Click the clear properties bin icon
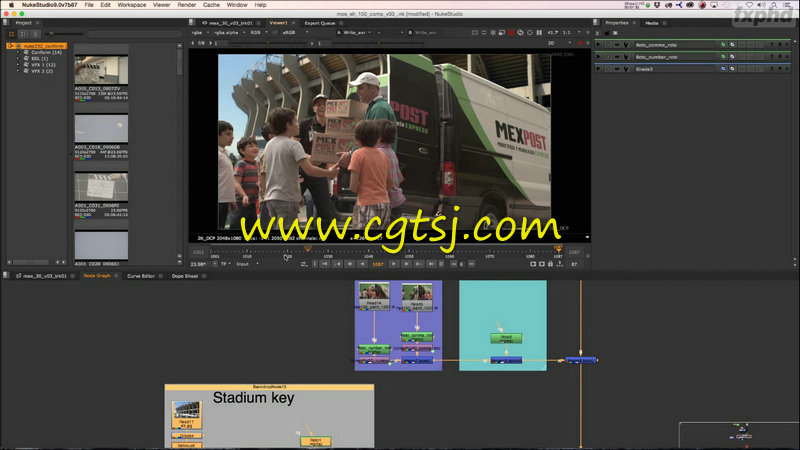 [615, 33]
